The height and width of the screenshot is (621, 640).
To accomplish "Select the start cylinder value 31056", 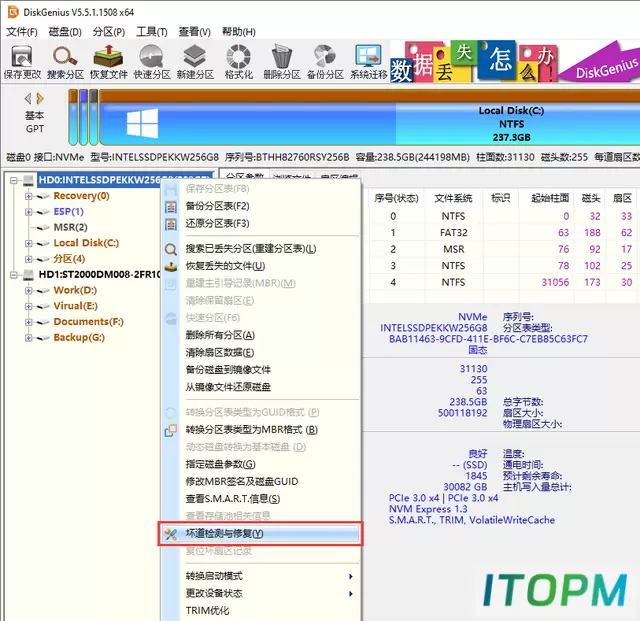I will point(555,283).
